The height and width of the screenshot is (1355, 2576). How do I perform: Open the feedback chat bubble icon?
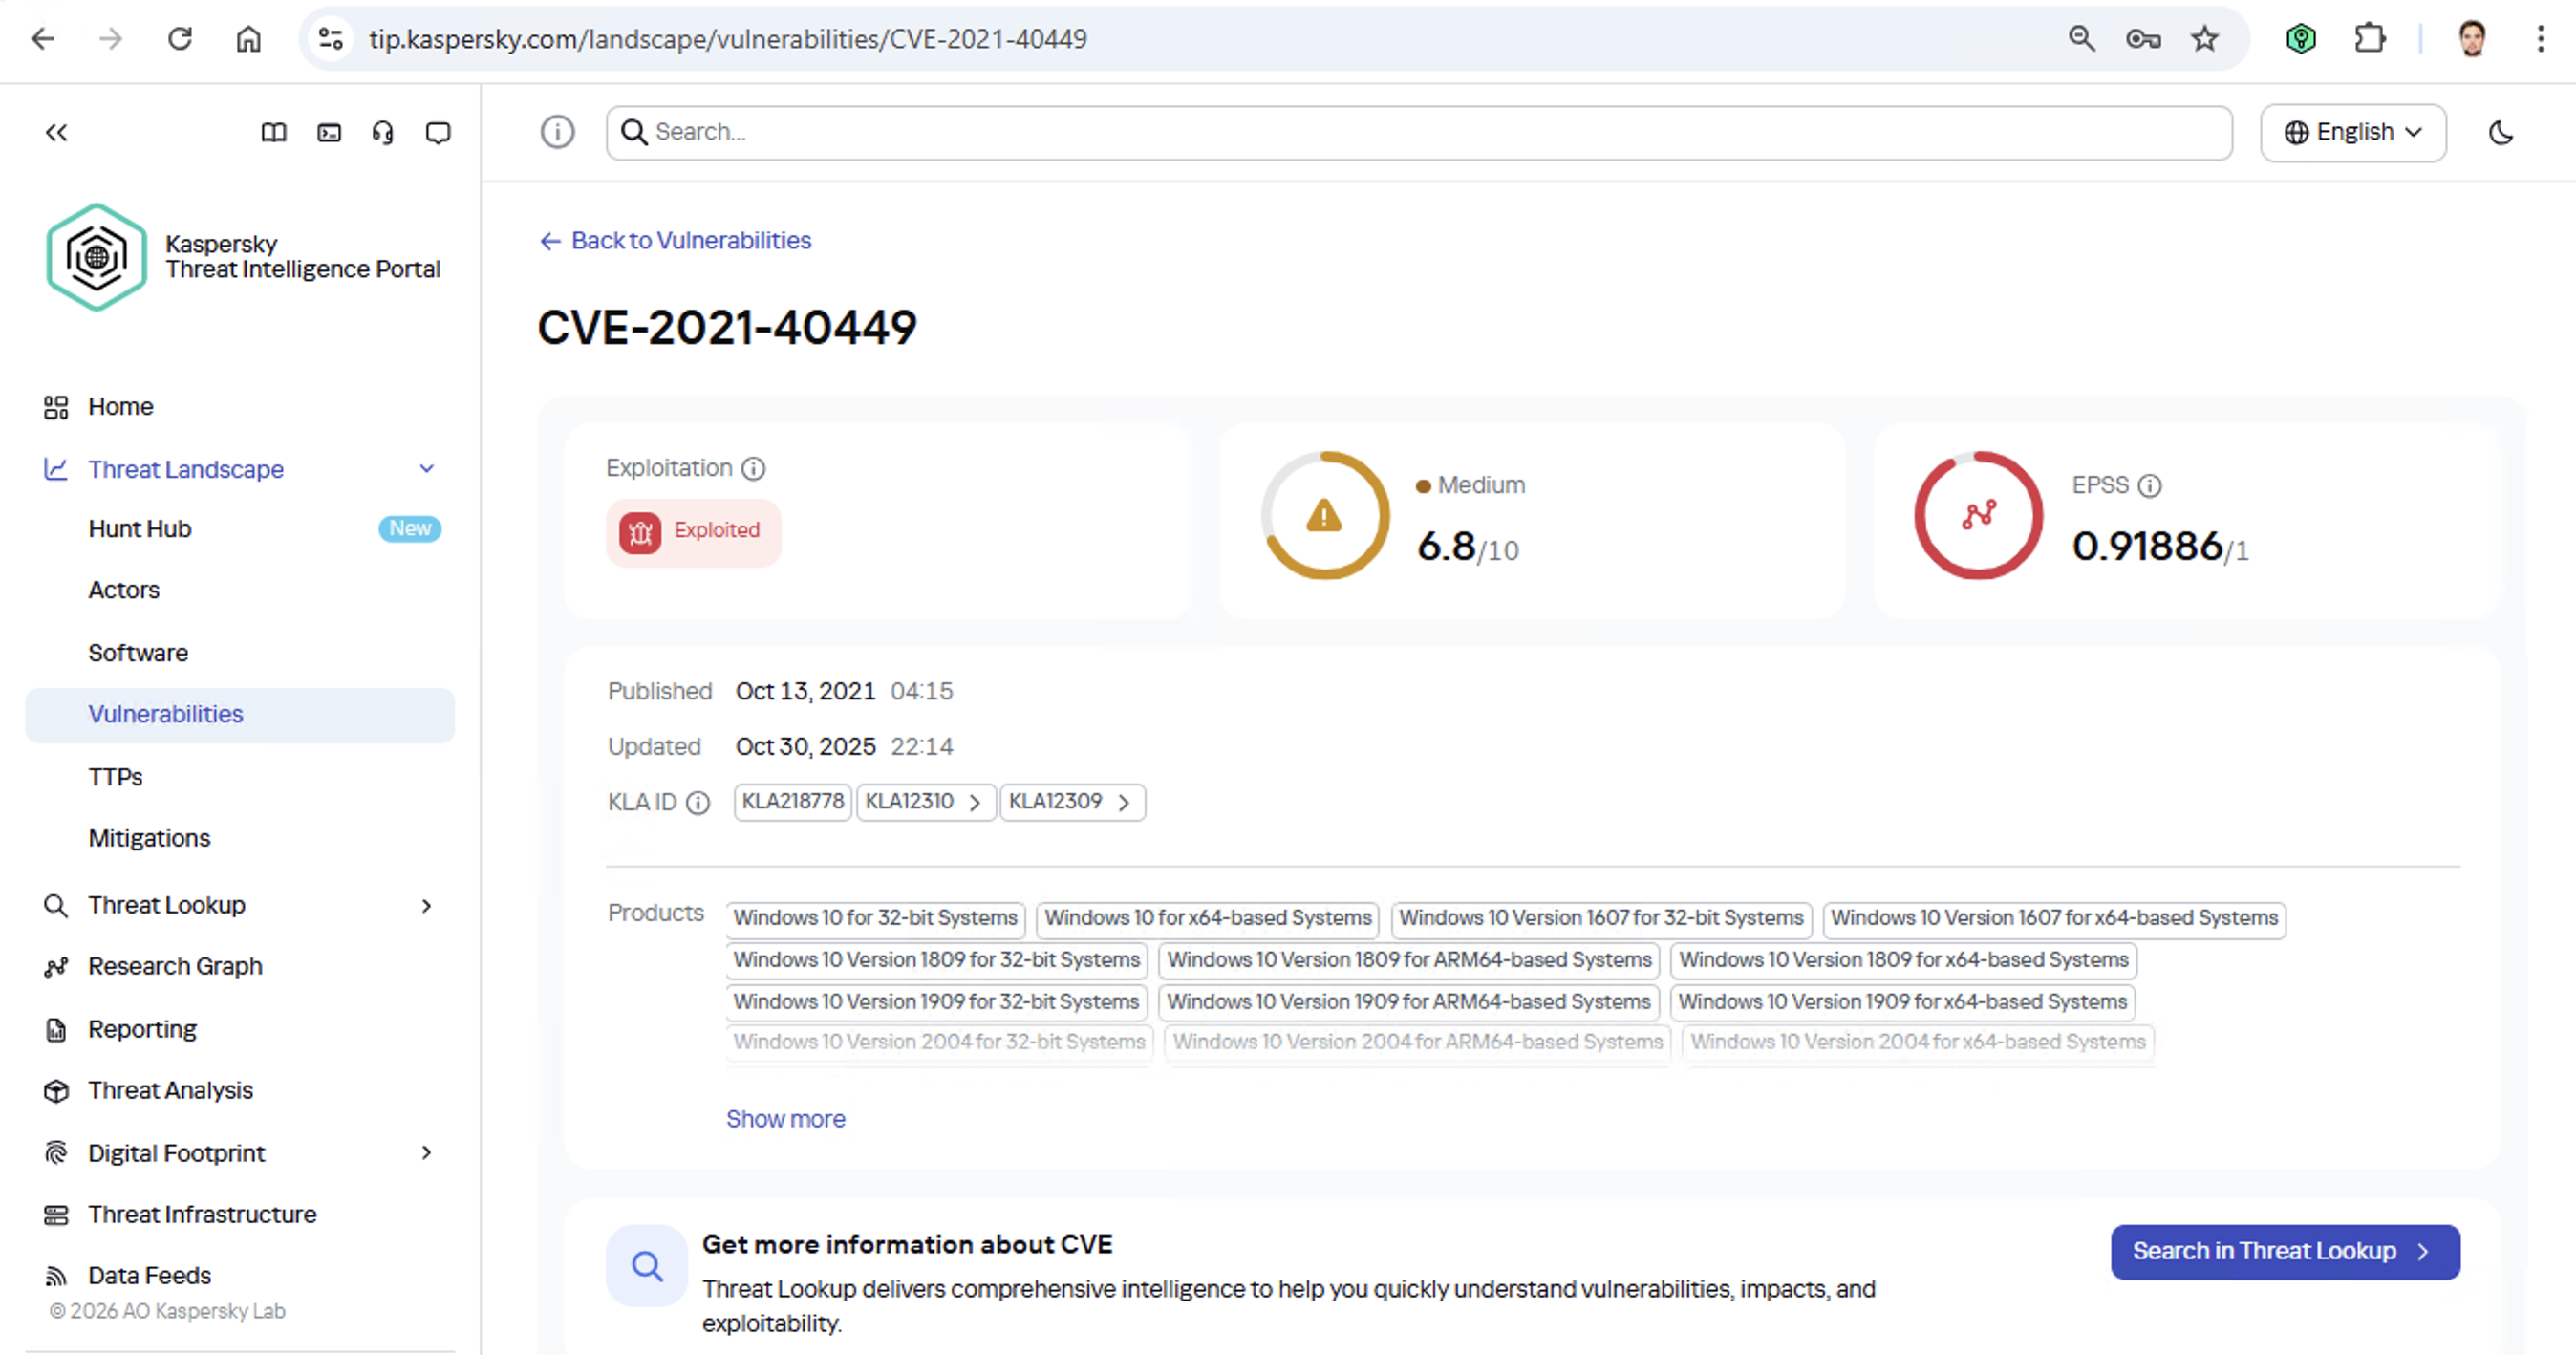click(438, 132)
